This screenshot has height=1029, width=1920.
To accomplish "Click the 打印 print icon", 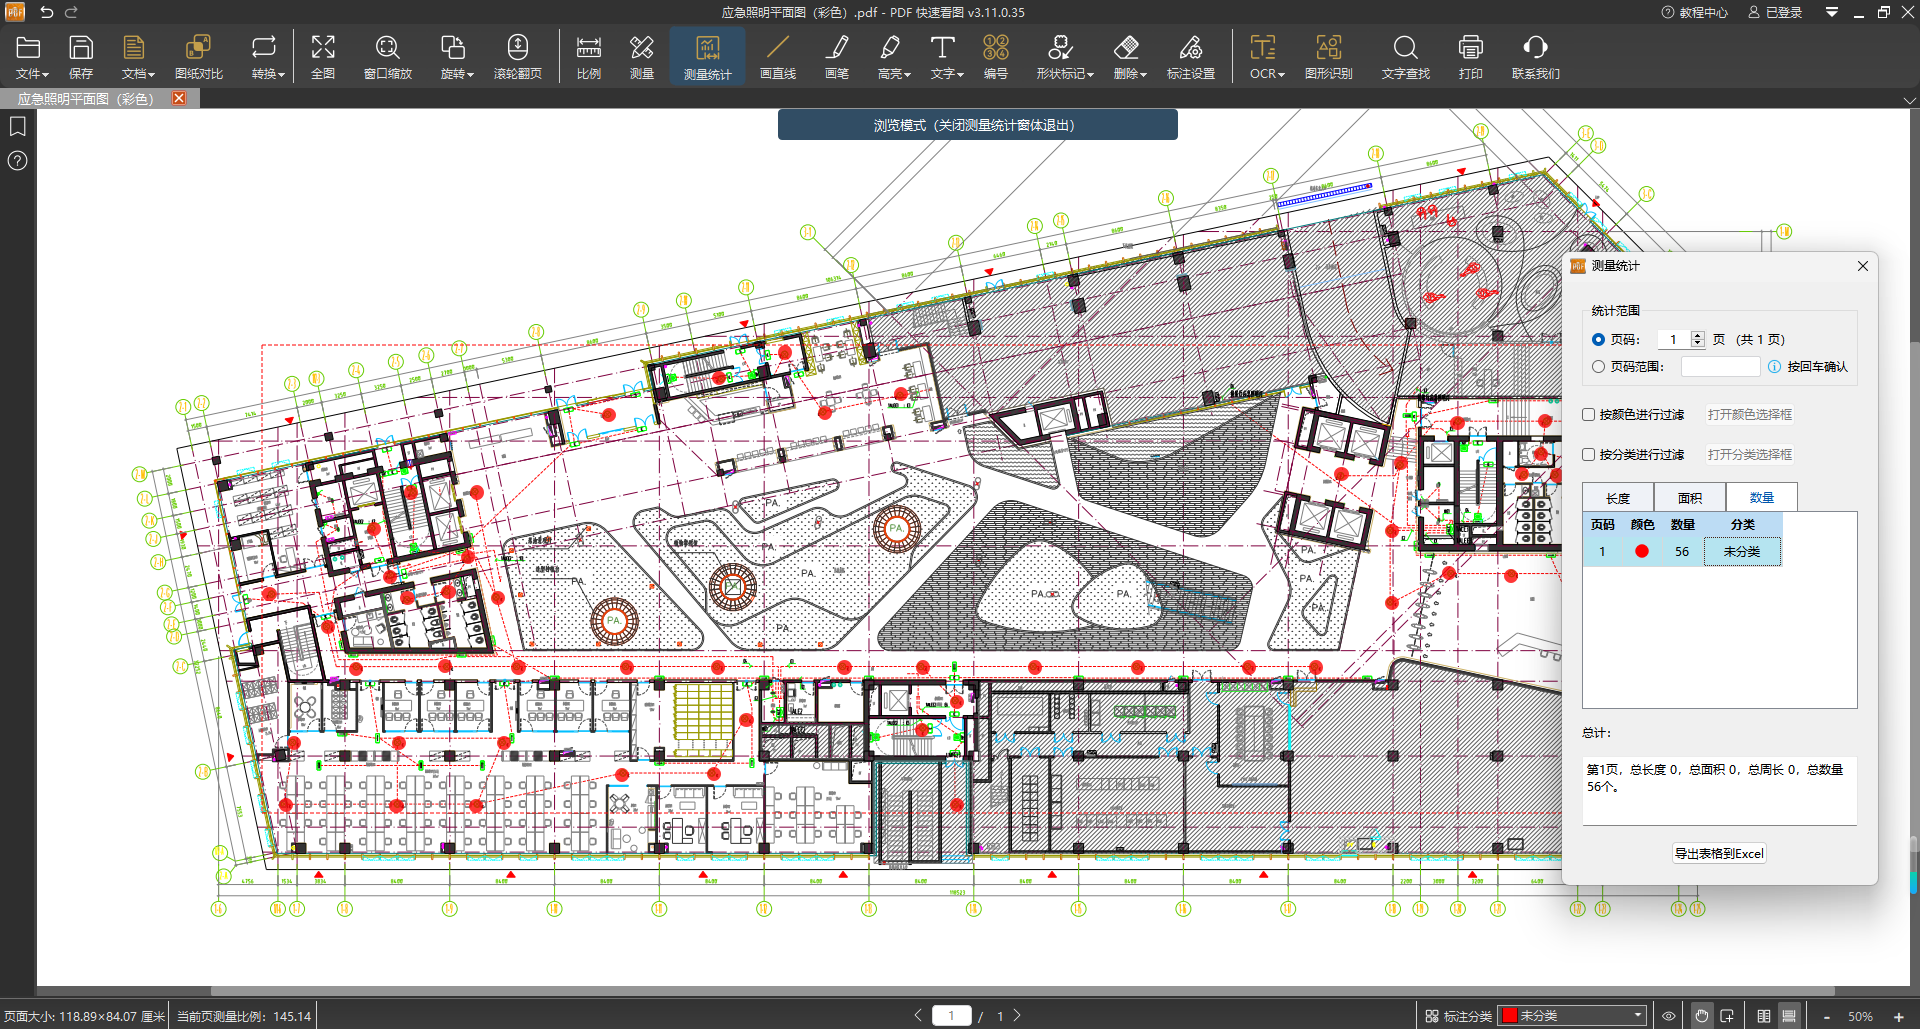I will pos(1470,57).
